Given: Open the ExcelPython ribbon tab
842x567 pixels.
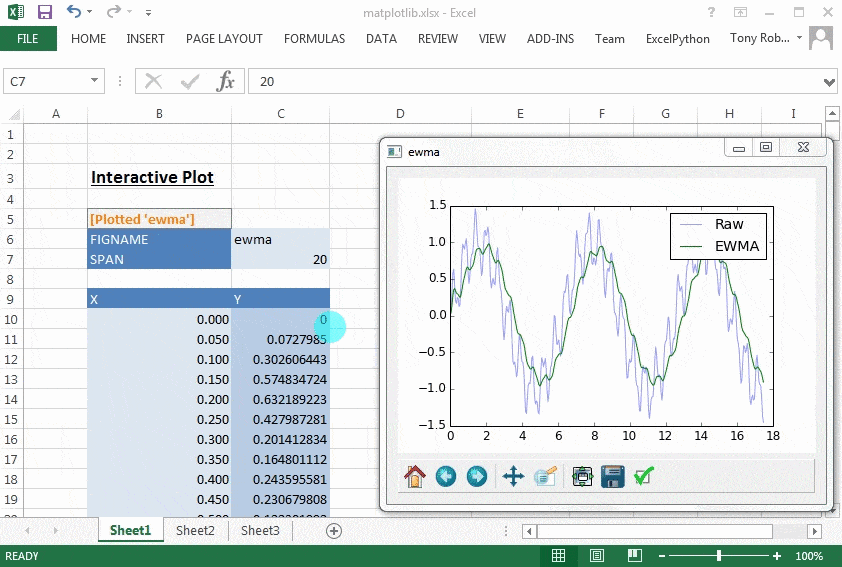Looking at the screenshot, I should tap(678, 39).
